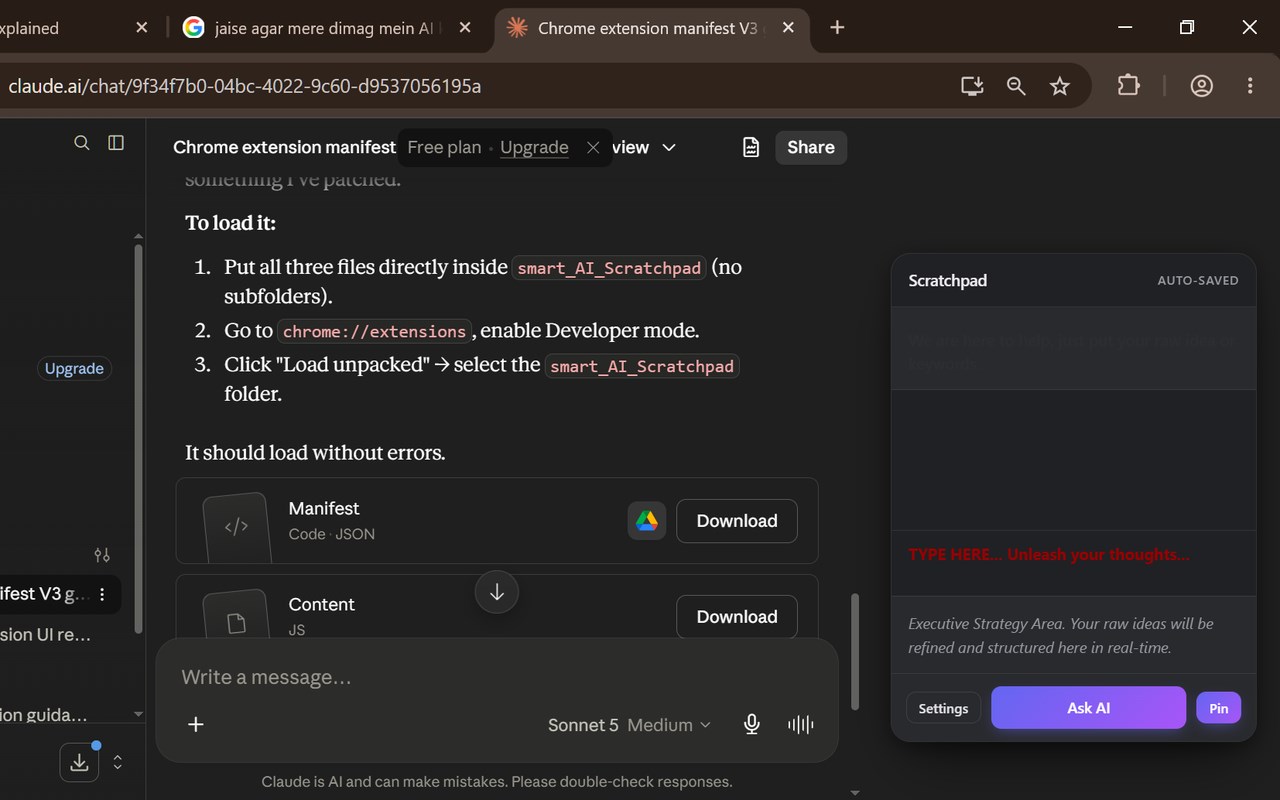Screen dimensions: 1280x800
Task: Click the 'Scratchpad' panel title
Action: tap(947, 281)
